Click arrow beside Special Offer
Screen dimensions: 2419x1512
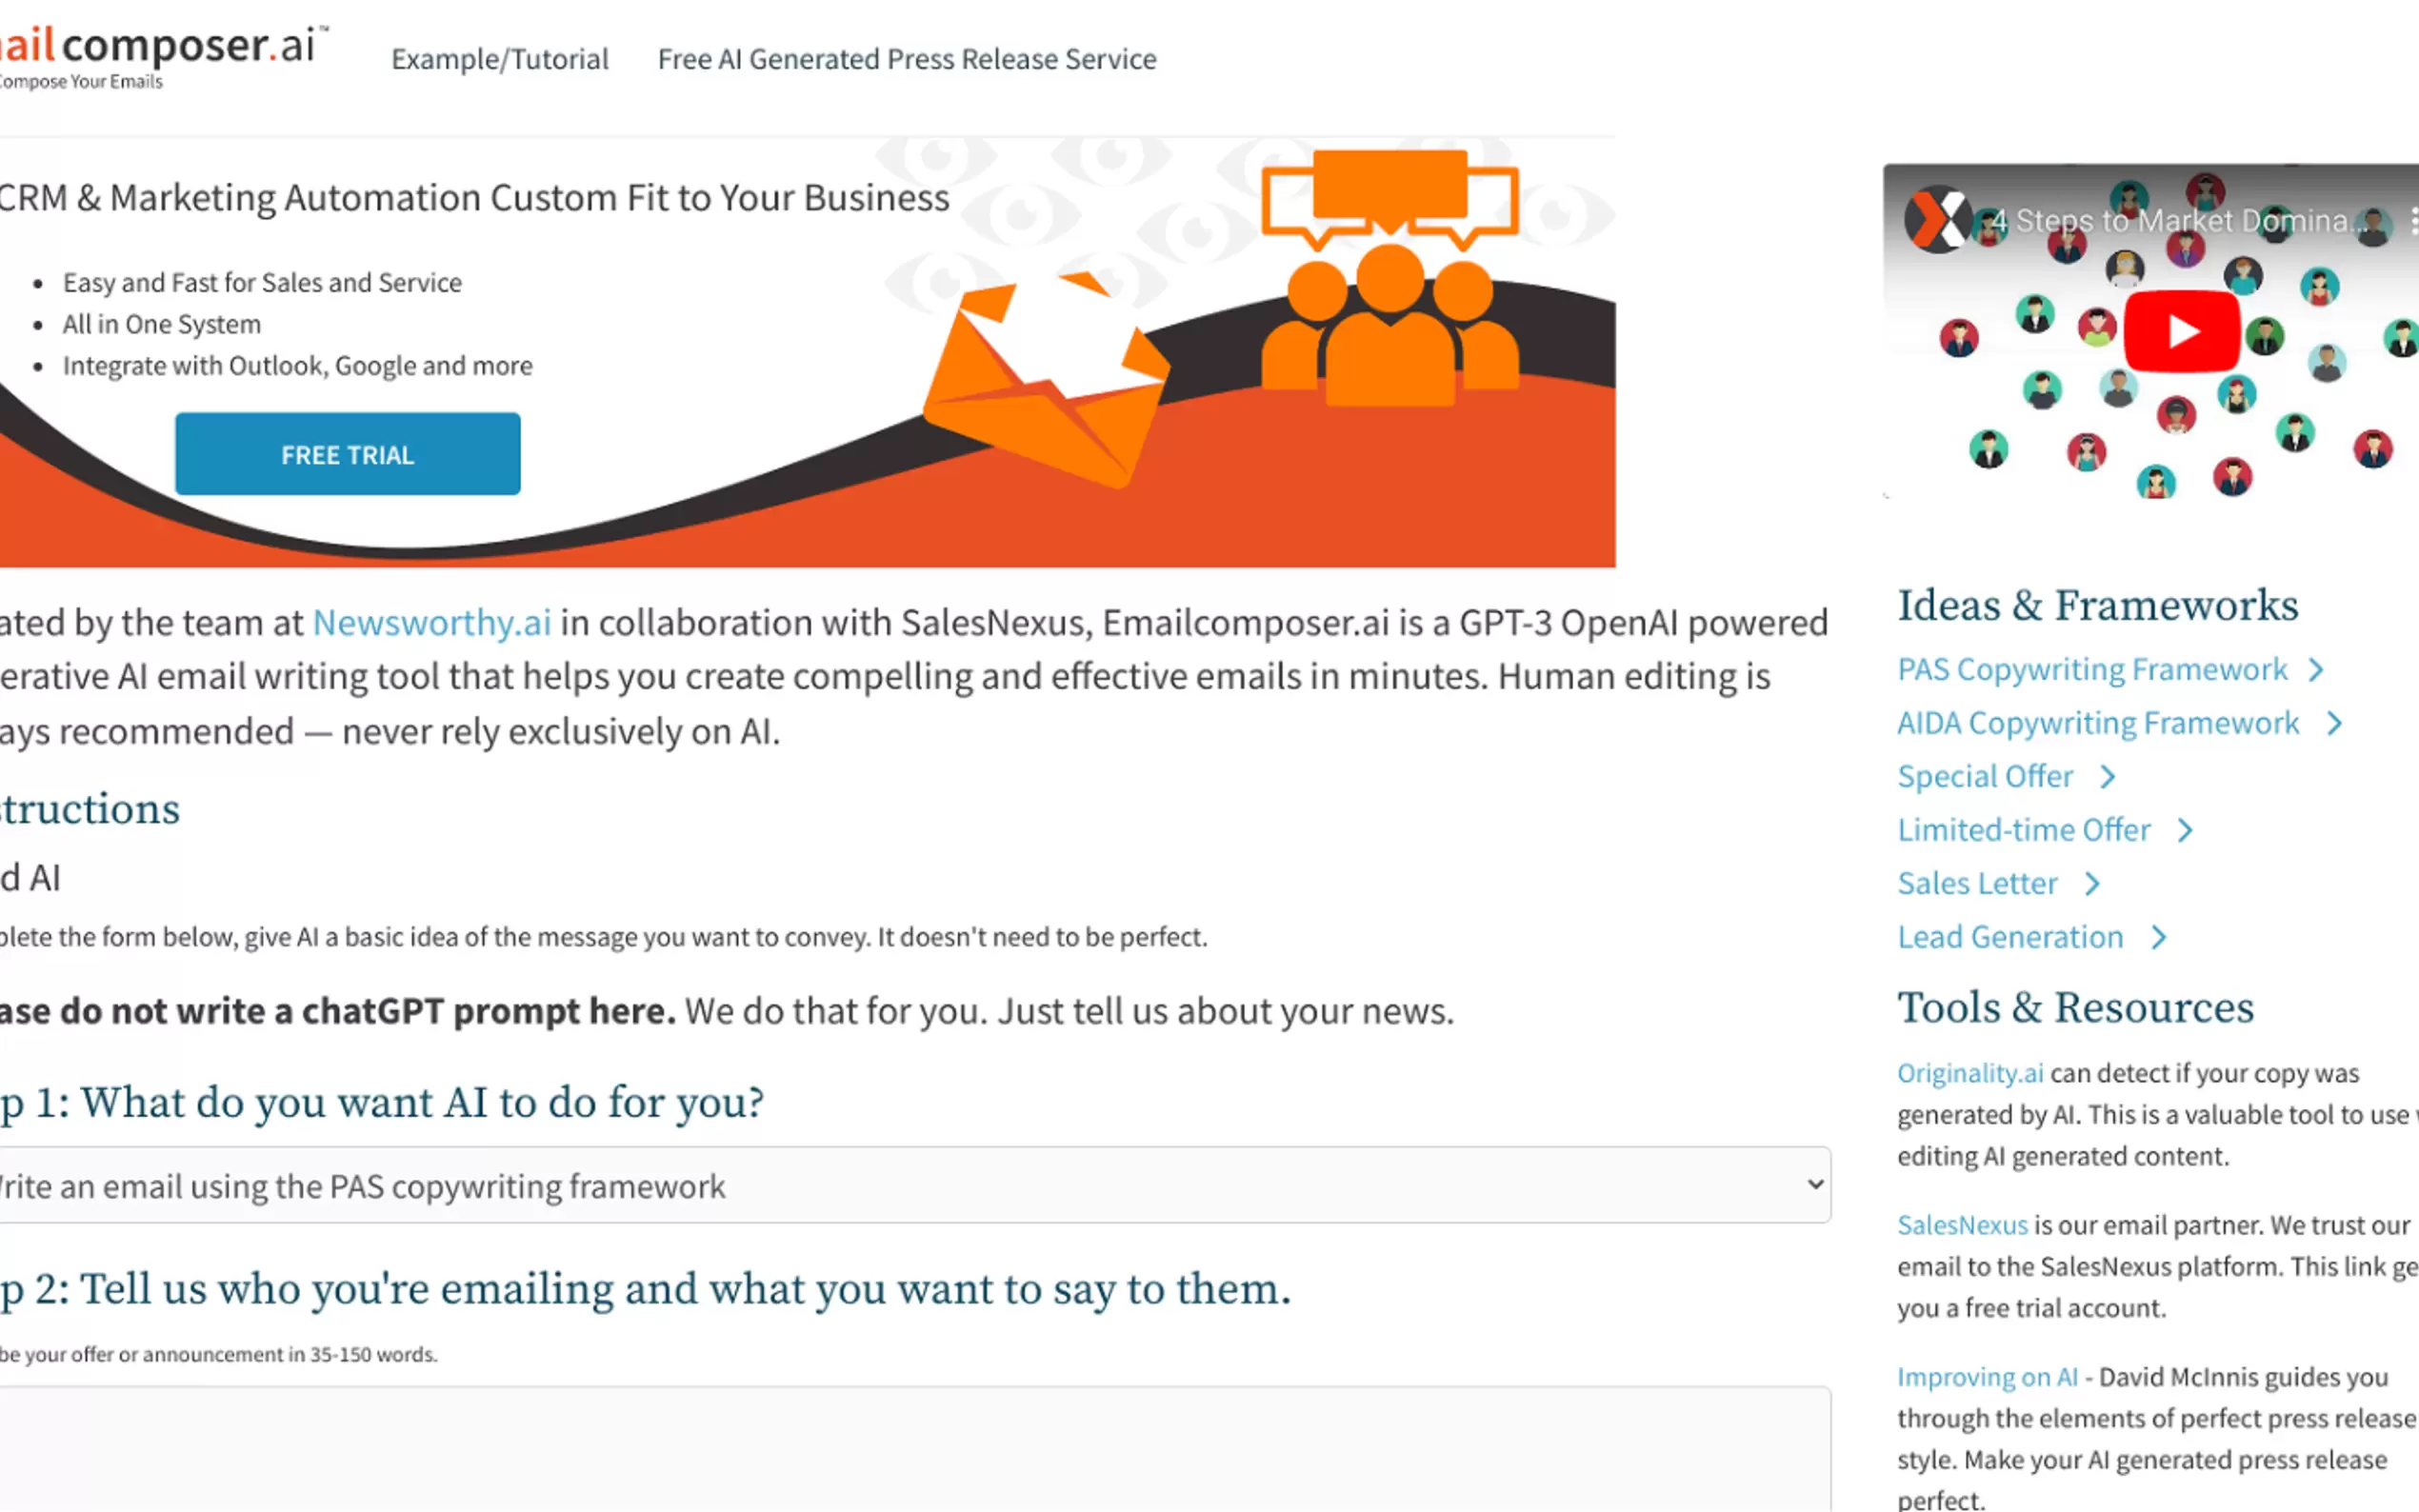click(2108, 777)
